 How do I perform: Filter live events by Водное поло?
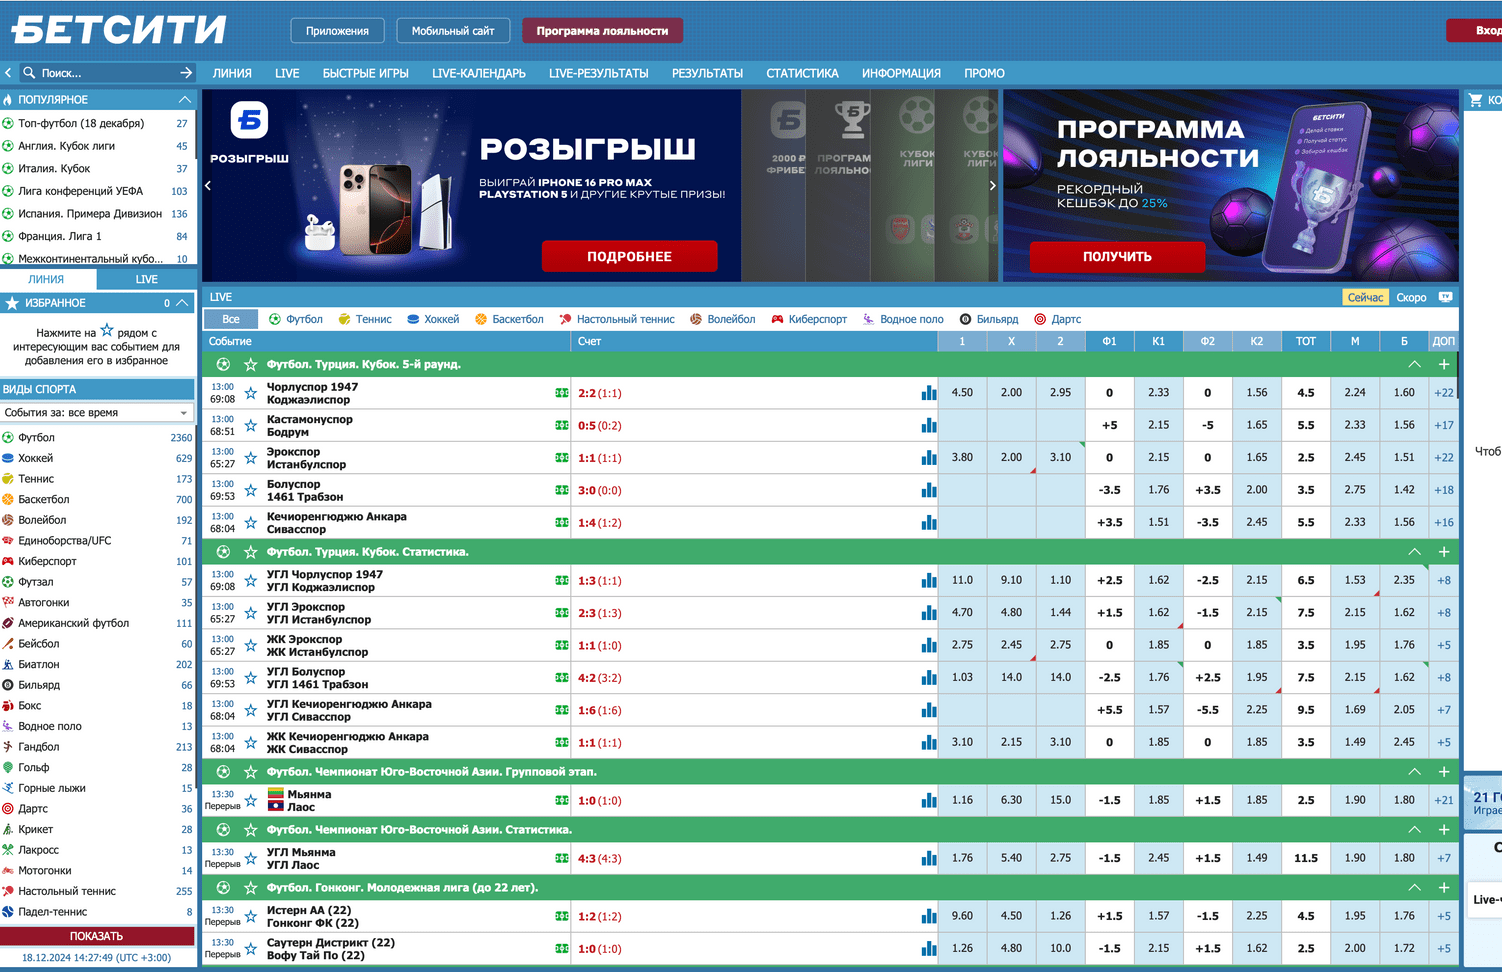[x=903, y=319]
